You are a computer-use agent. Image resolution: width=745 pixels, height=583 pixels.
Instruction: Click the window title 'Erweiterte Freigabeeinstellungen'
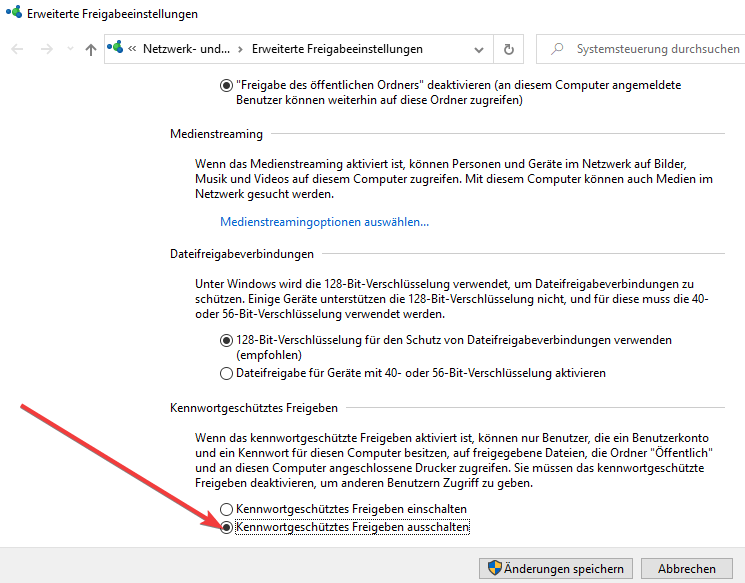coord(112,14)
